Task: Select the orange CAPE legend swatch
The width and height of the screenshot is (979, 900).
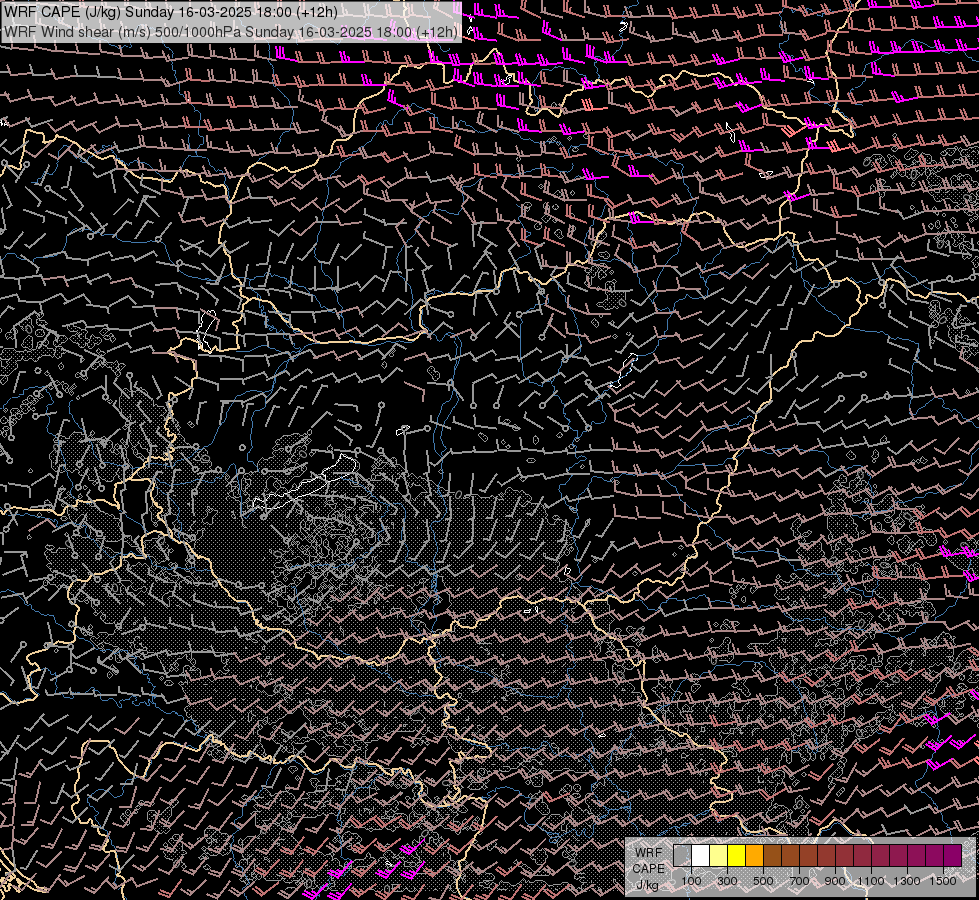Action: point(754,855)
